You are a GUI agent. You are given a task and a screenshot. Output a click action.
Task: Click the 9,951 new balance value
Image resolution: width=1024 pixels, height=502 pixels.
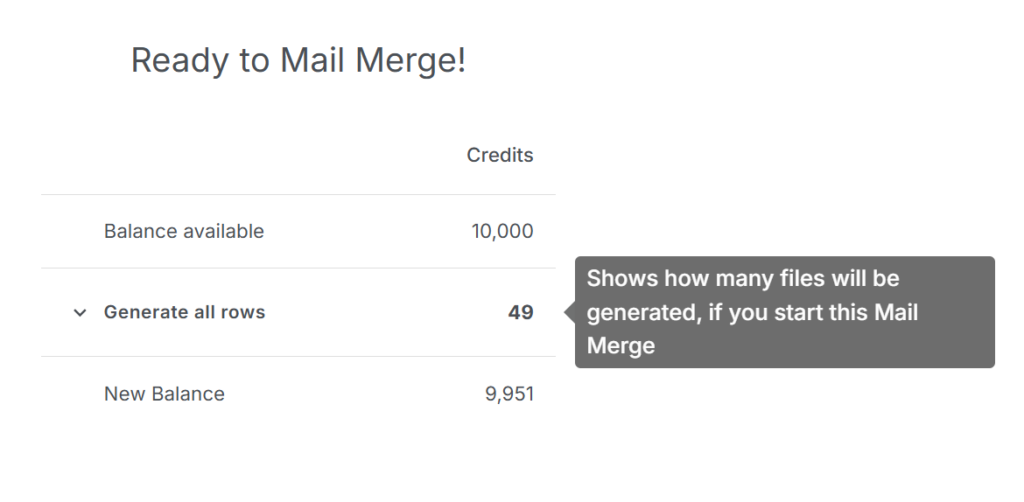click(509, 394)
